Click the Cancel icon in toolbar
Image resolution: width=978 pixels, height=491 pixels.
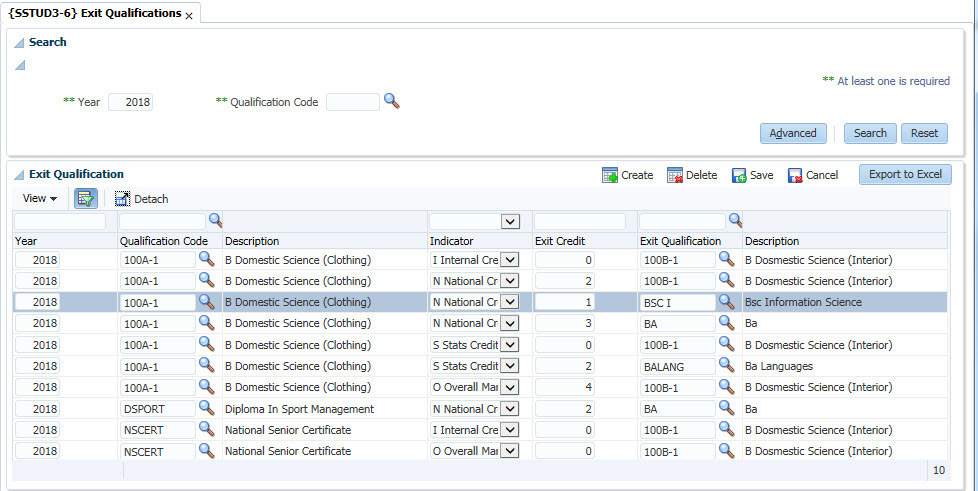pyautogui.click(x=795, y=175)
